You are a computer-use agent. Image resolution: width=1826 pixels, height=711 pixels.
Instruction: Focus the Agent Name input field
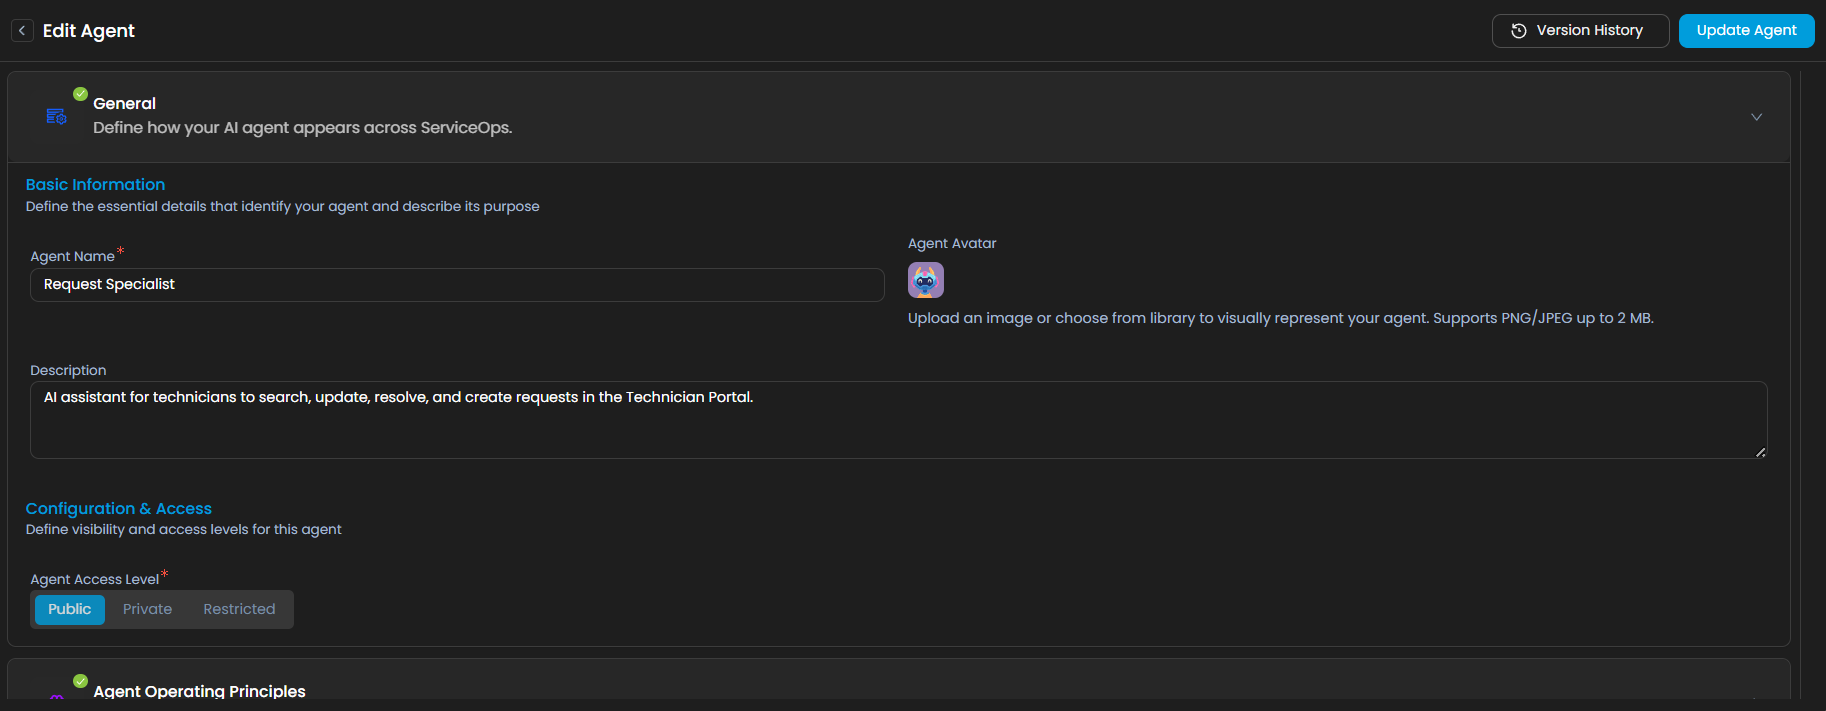457,285
